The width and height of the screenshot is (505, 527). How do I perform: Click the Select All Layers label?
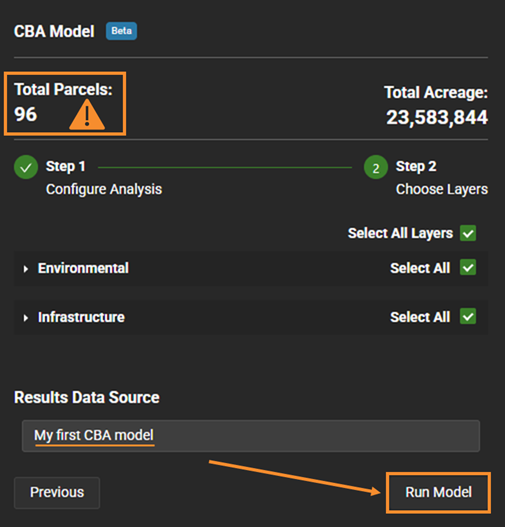400,233
